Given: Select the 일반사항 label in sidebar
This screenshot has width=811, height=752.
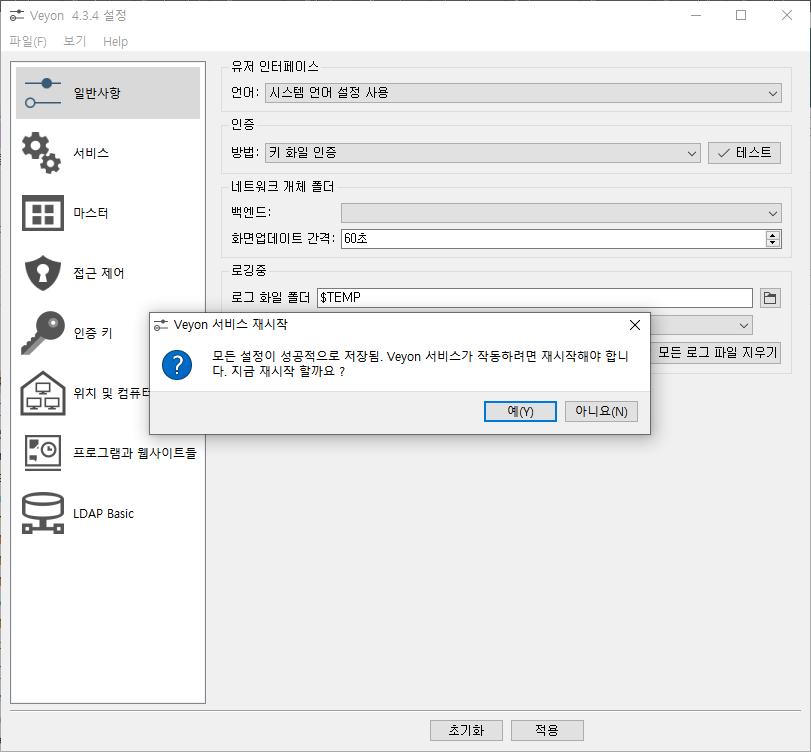Looking at the screenshot, I should (97, 93).
